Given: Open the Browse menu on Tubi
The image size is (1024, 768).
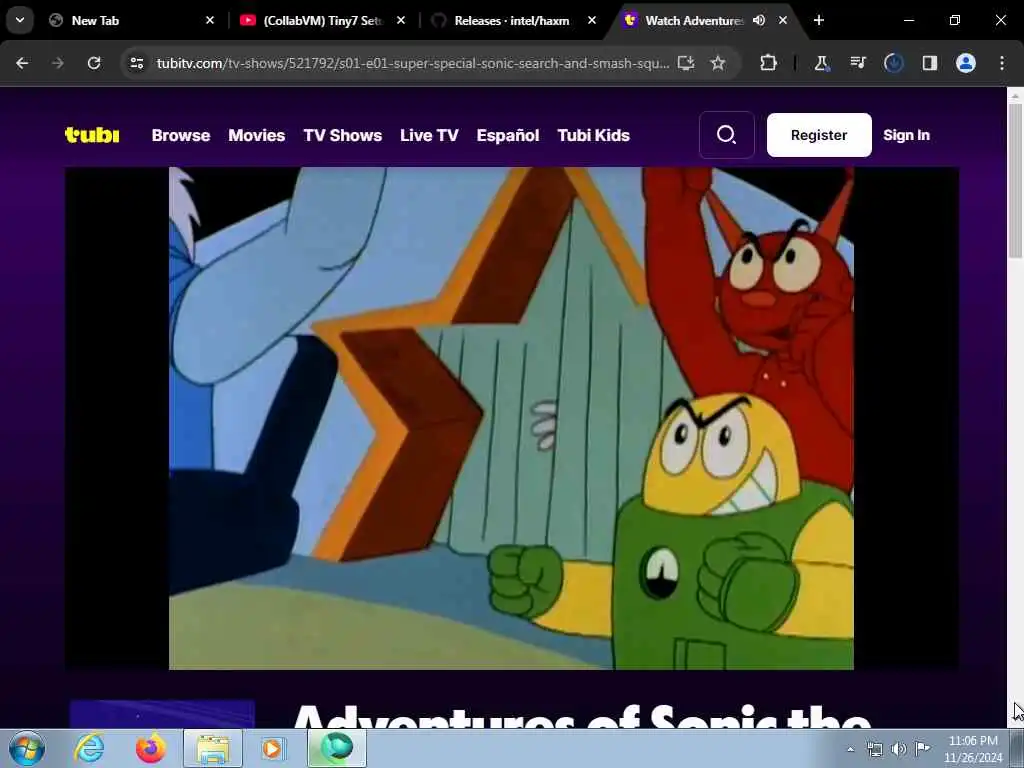Looking at the screenshot, I should tap(181, 135).
